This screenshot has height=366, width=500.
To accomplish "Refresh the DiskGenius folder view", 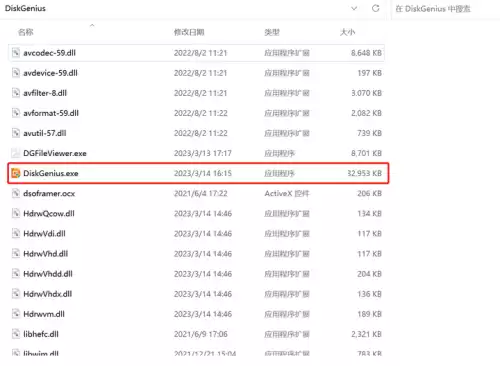I will (376, 8).
